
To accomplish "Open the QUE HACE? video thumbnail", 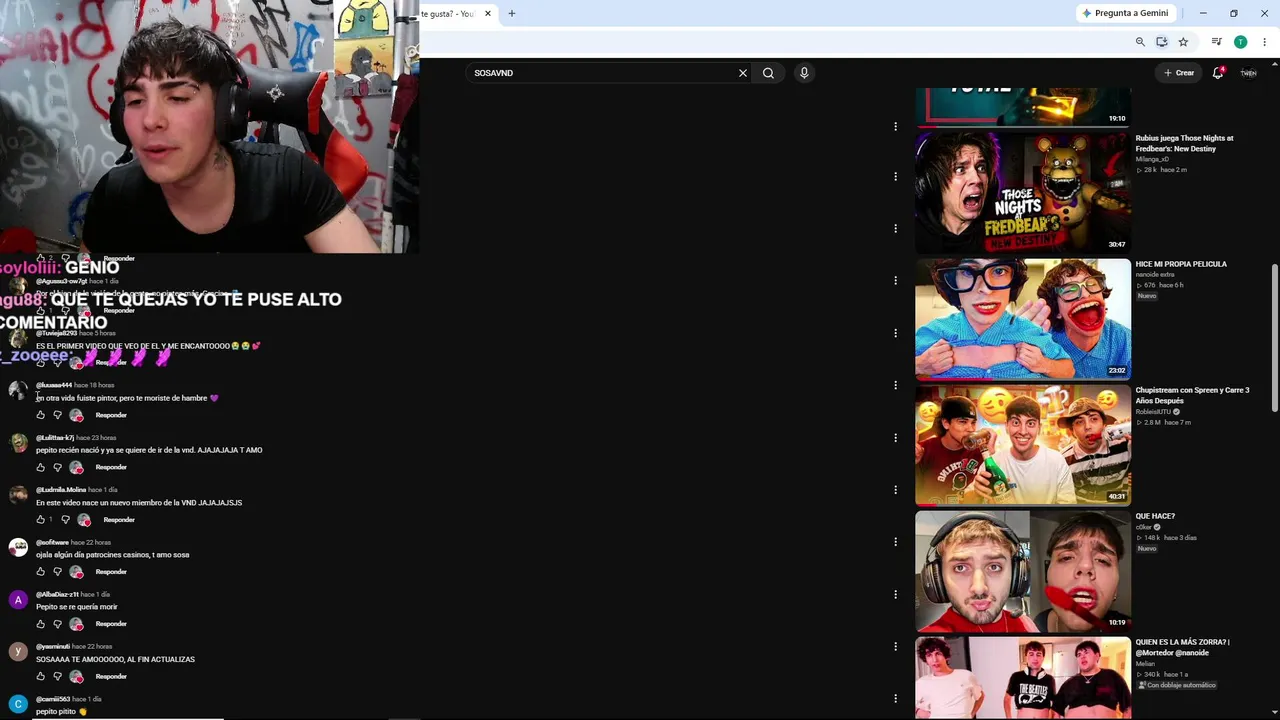I will tap(1023, 570).
